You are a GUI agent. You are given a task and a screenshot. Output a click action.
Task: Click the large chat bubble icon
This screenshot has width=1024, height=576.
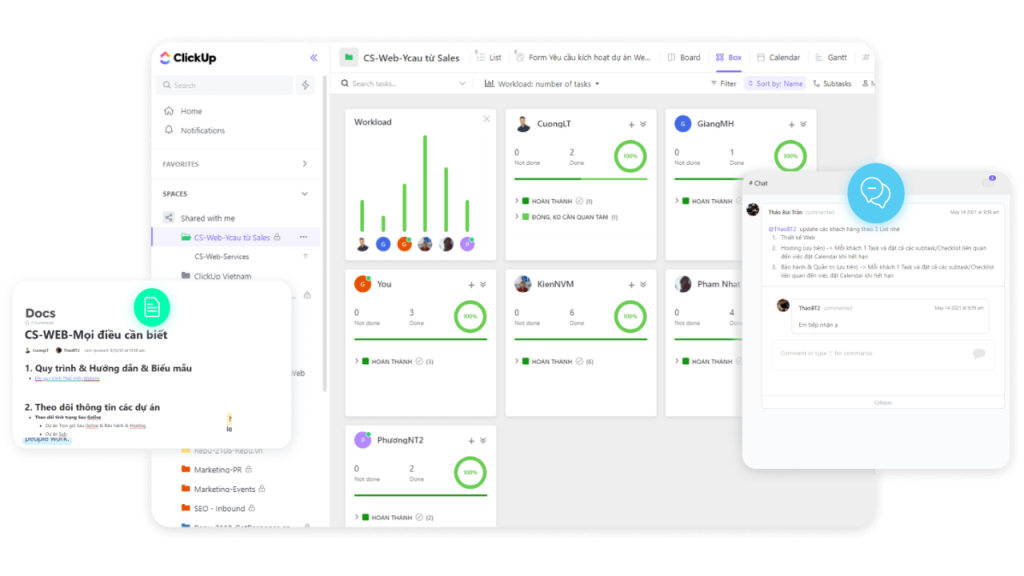876,193
